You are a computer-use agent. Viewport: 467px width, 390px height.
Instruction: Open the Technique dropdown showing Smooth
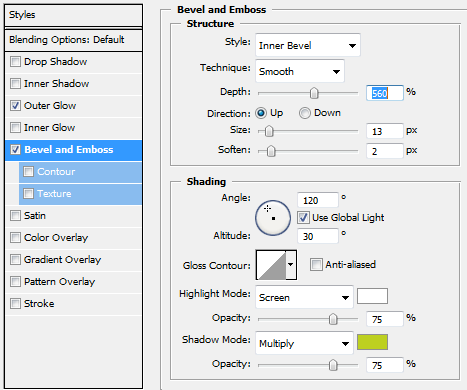[300, 71]
